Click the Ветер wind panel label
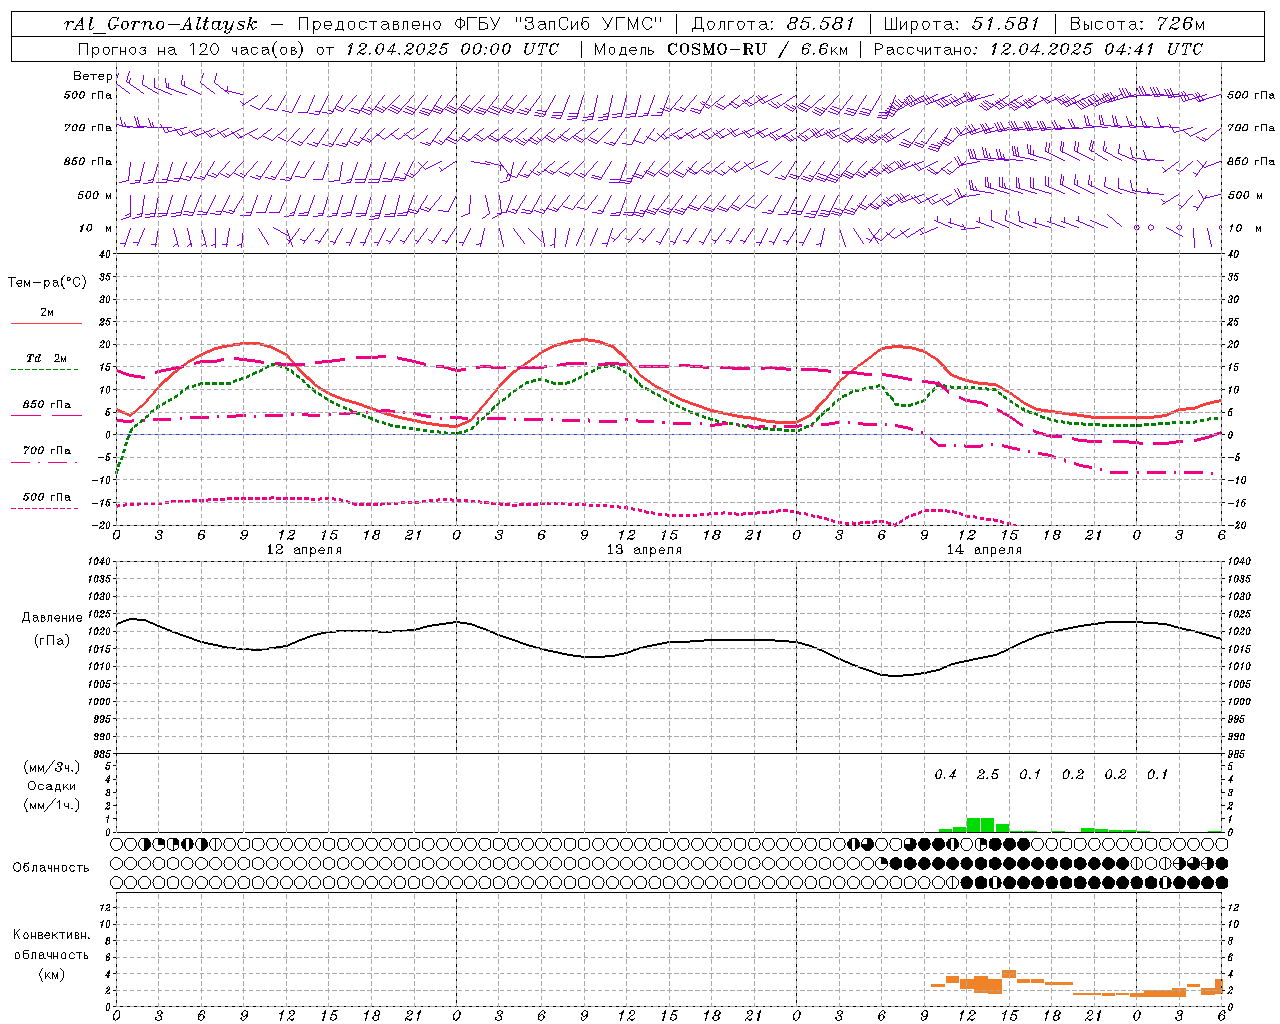This screenshot has height=1024, width=1280. click(x=93, y=76)
